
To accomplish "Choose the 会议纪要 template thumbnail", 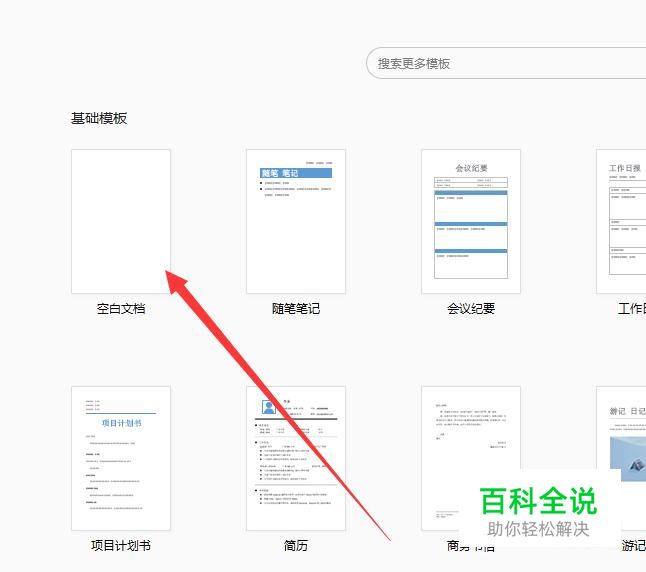I will (x=471, y=222).
